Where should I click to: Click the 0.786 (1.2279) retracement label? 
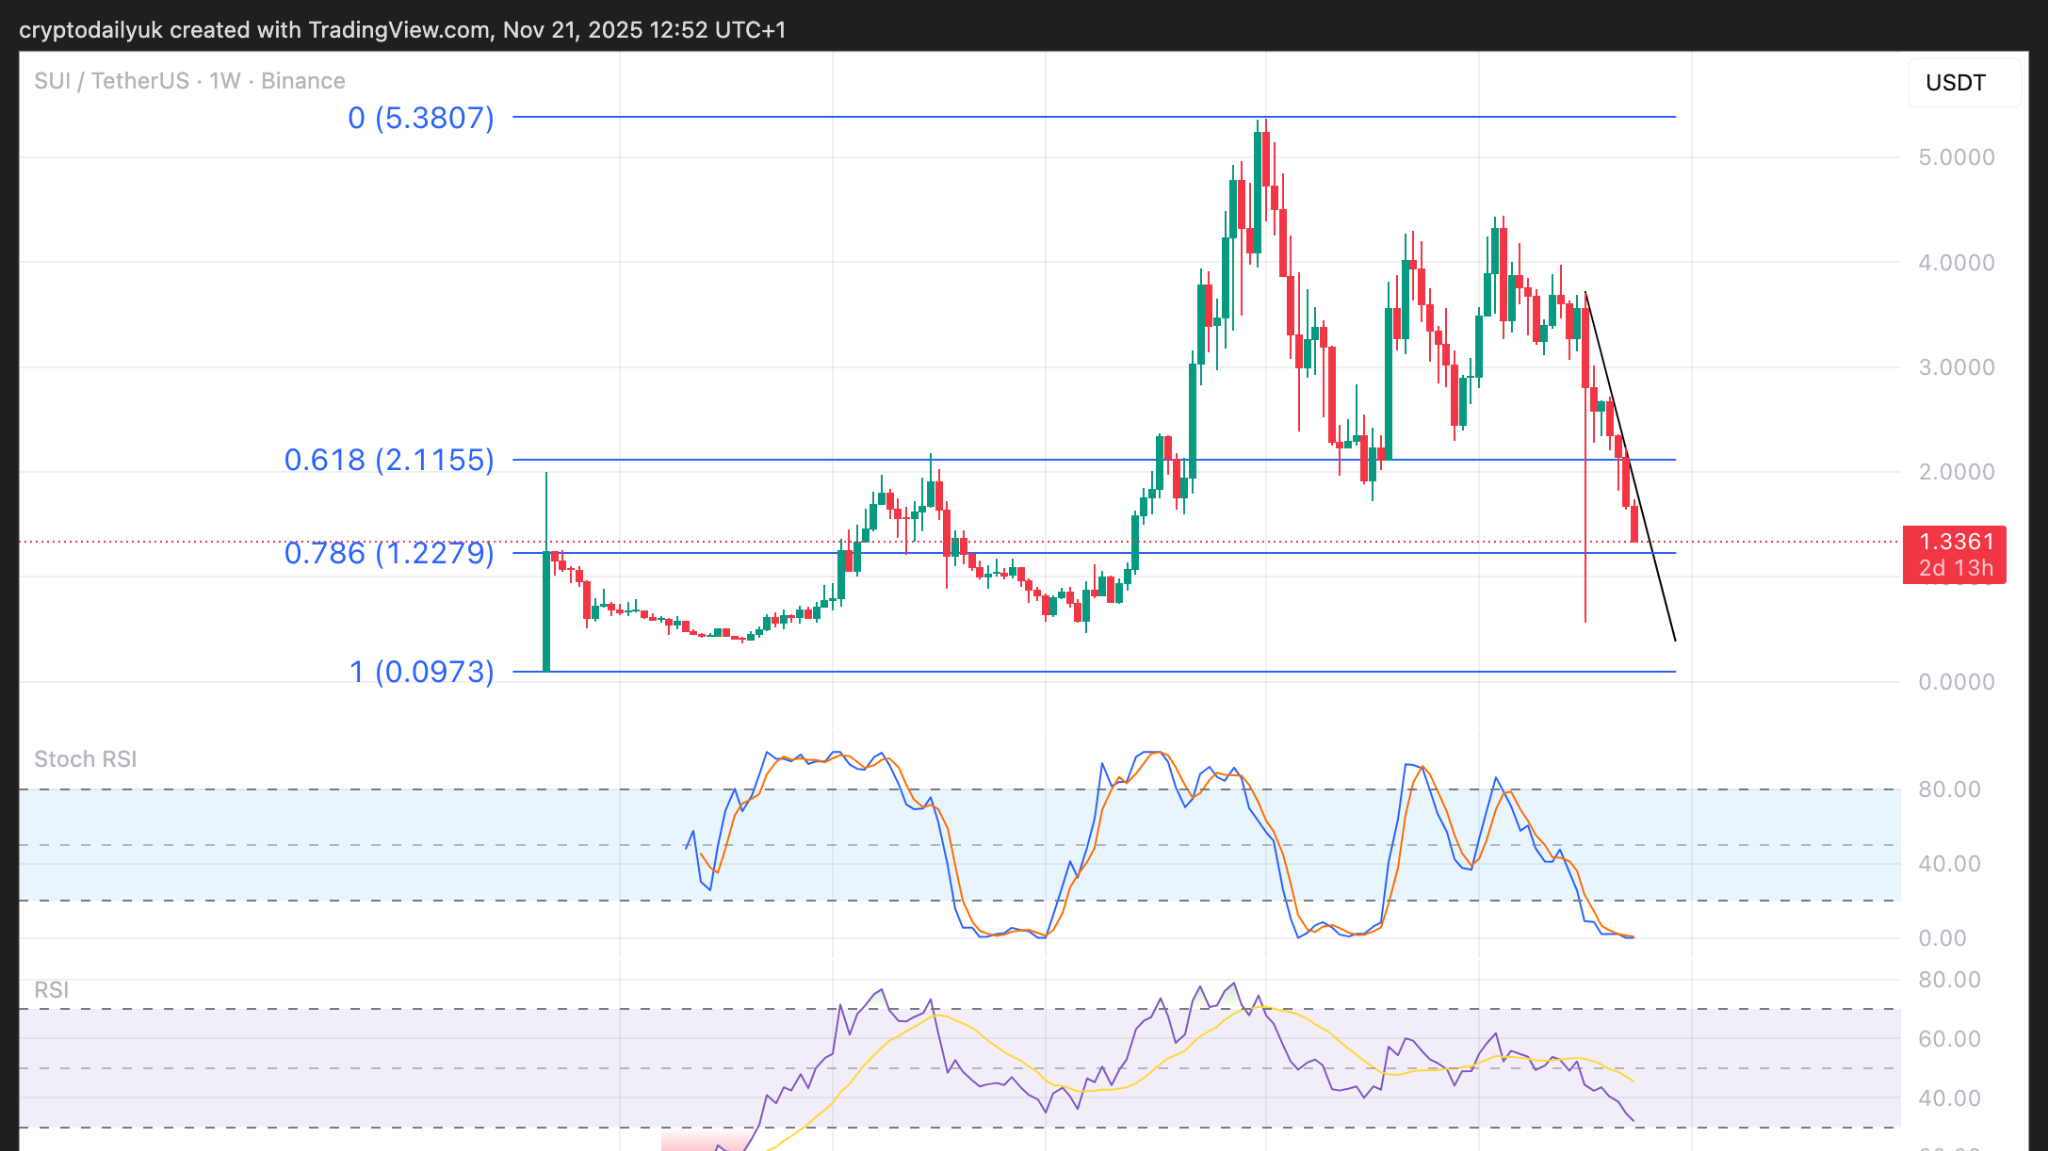389,553
